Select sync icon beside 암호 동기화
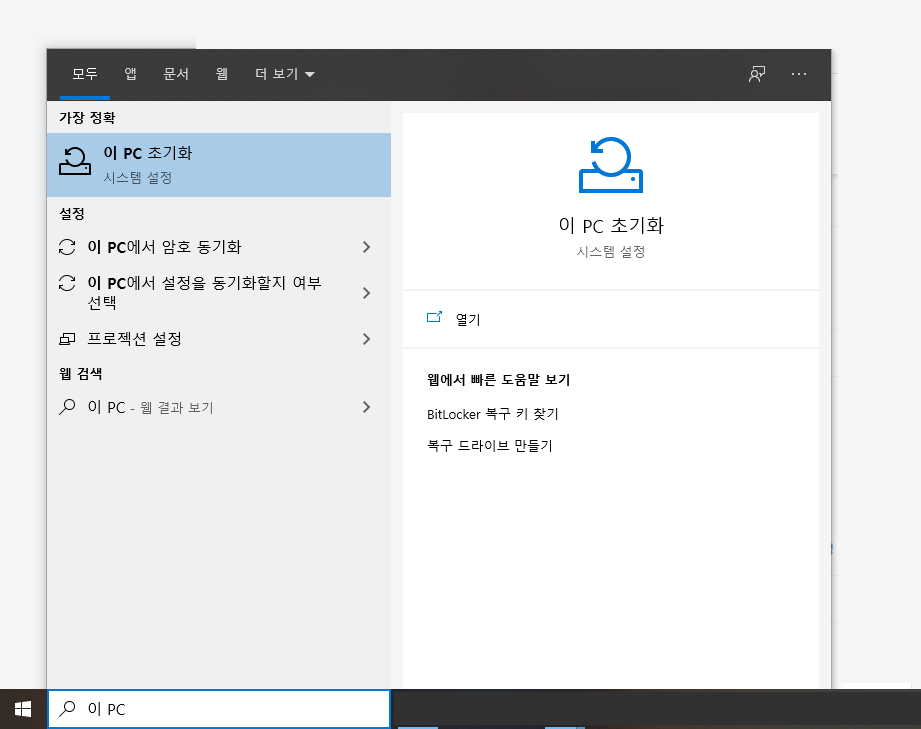This screenshot has width=921, height=729. (x=67, y=247)
